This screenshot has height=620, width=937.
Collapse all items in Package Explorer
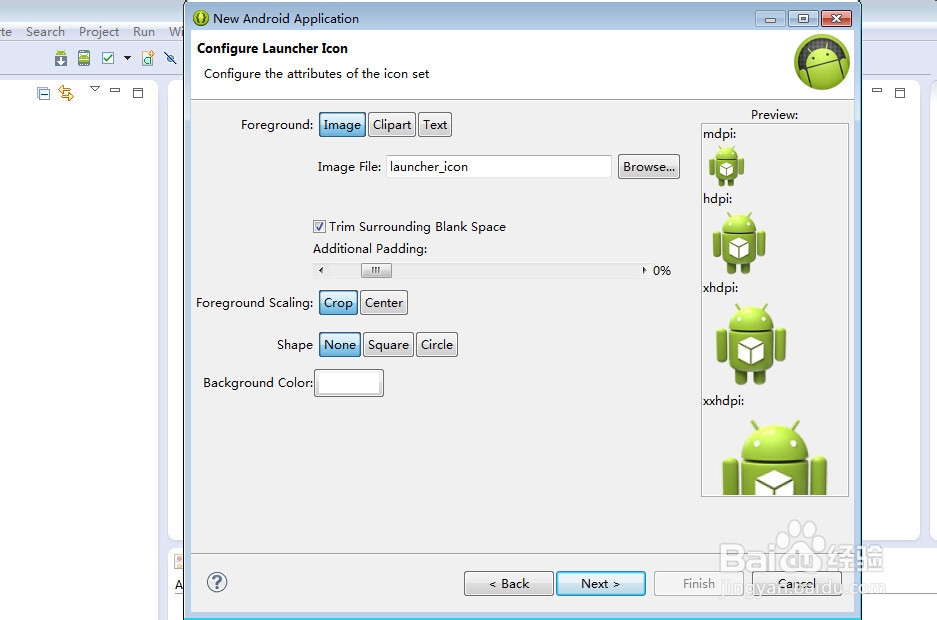[x=43, y=93]
